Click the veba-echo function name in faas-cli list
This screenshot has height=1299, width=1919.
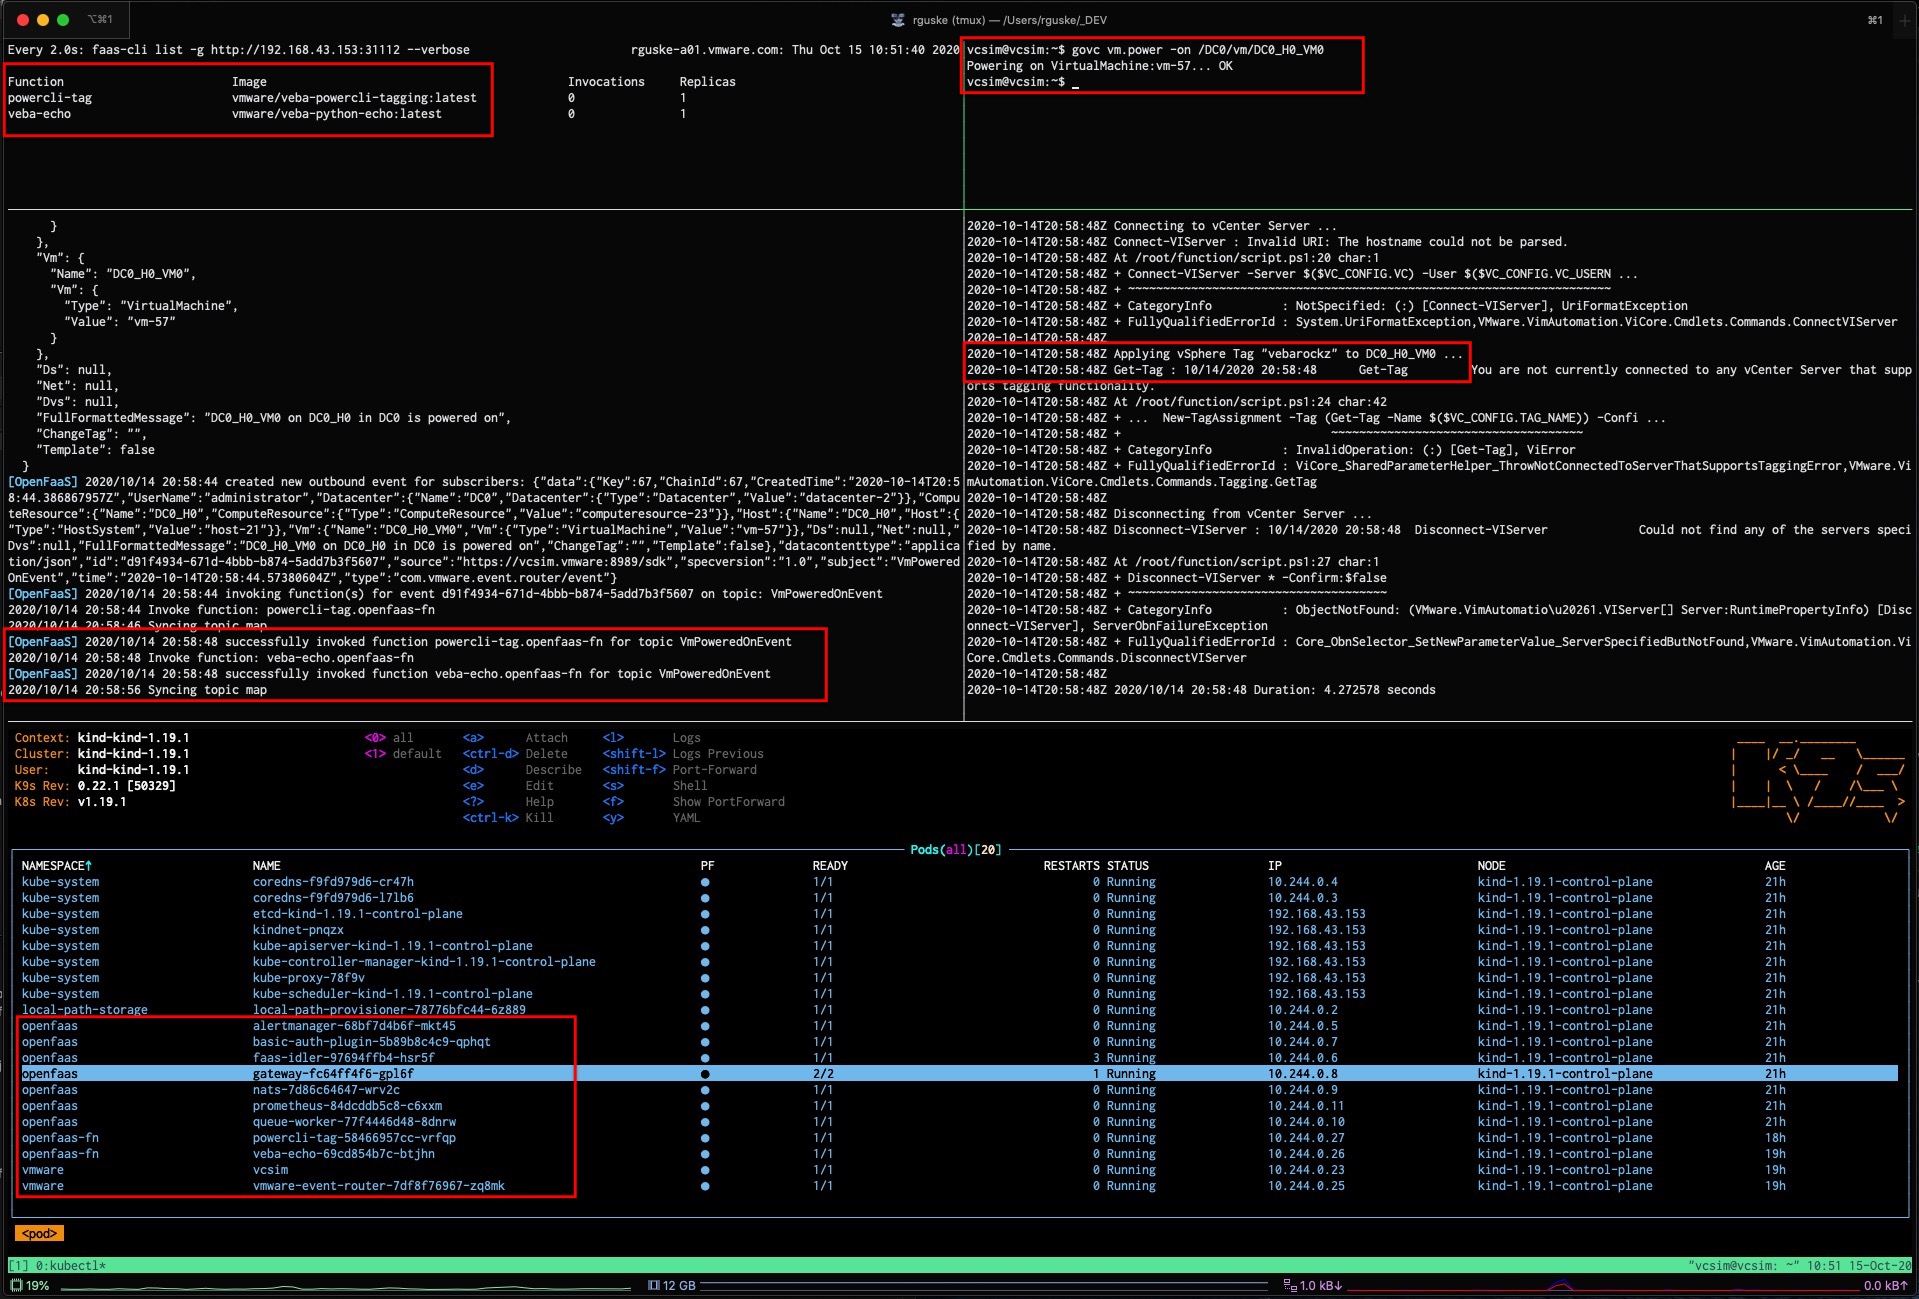[39, 114]
